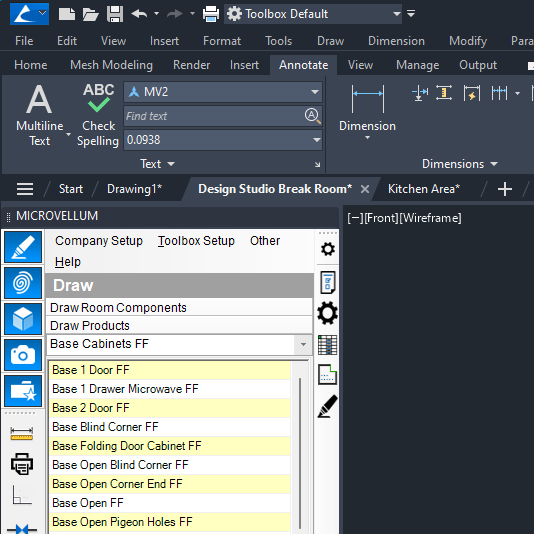Open the Toolbox Default workspace dropdown
The height and width of the screenshot is (534, 534).
pos(313,14)
